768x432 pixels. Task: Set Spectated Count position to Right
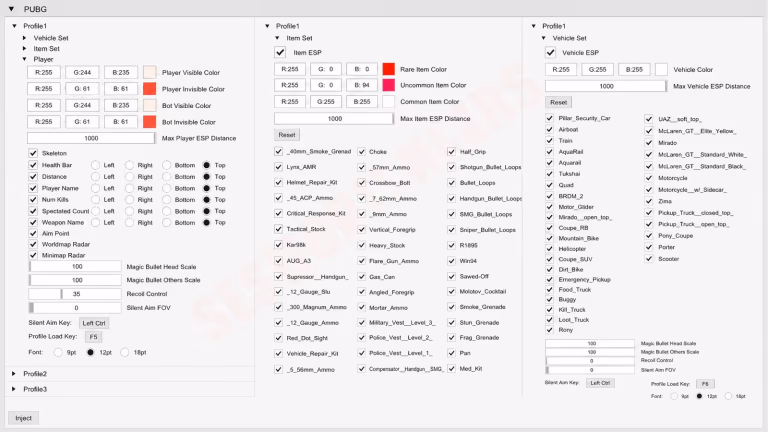129,211
